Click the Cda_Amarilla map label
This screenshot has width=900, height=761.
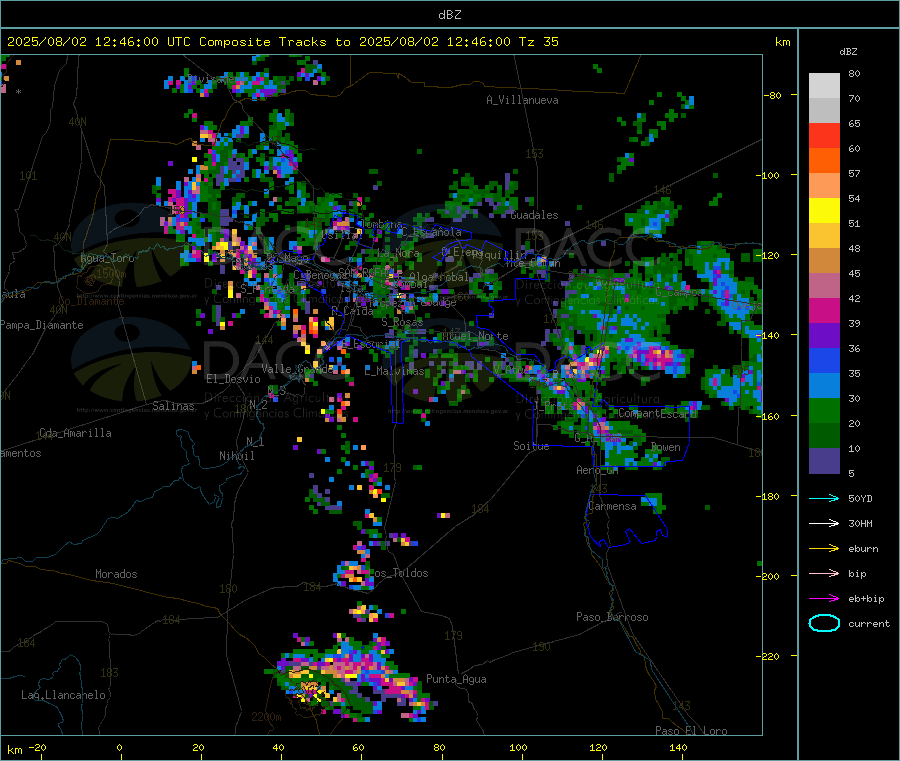[x=75, y=433]
